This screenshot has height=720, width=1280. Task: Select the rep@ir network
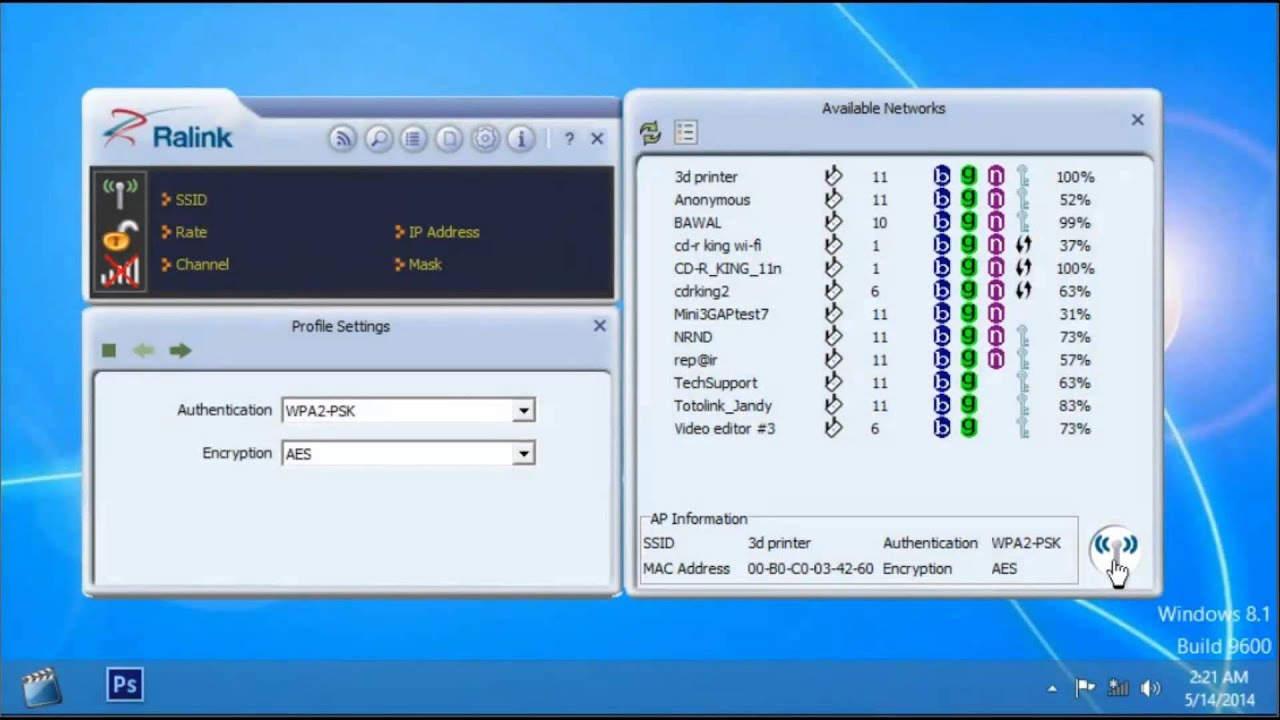[x=695, y=360]
